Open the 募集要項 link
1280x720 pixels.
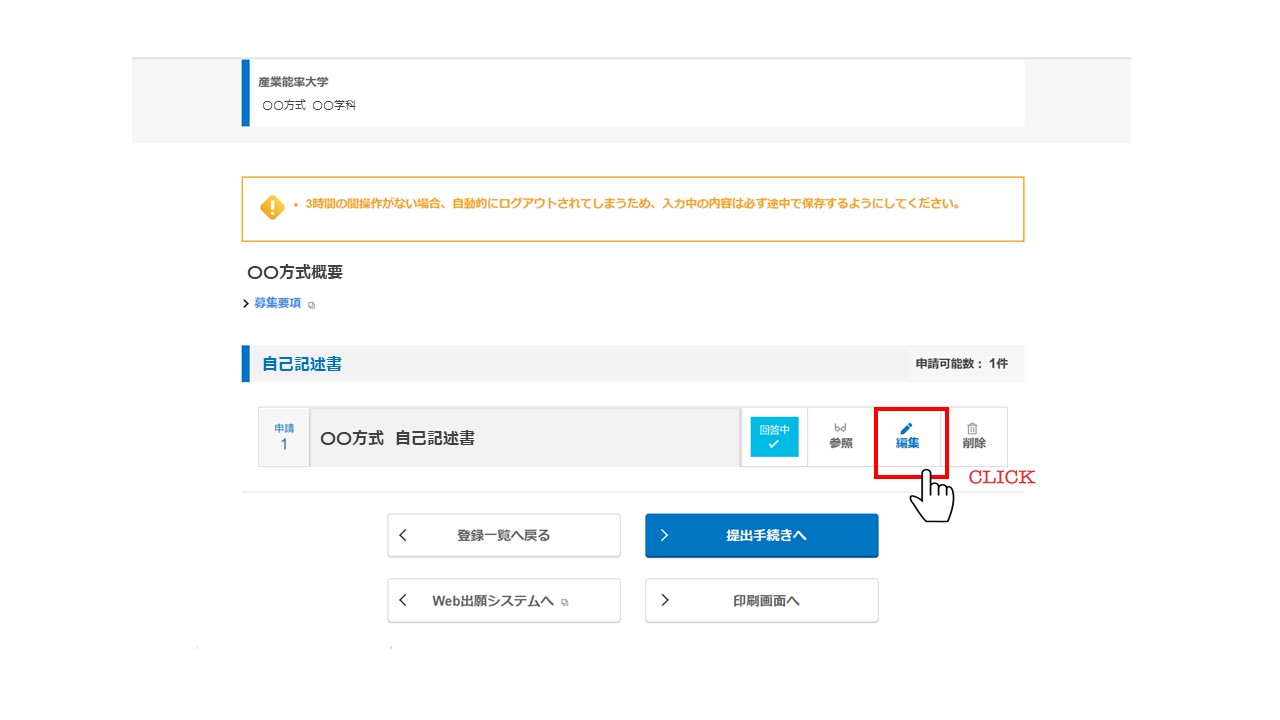pyautogui.click(x=277, y=303)
